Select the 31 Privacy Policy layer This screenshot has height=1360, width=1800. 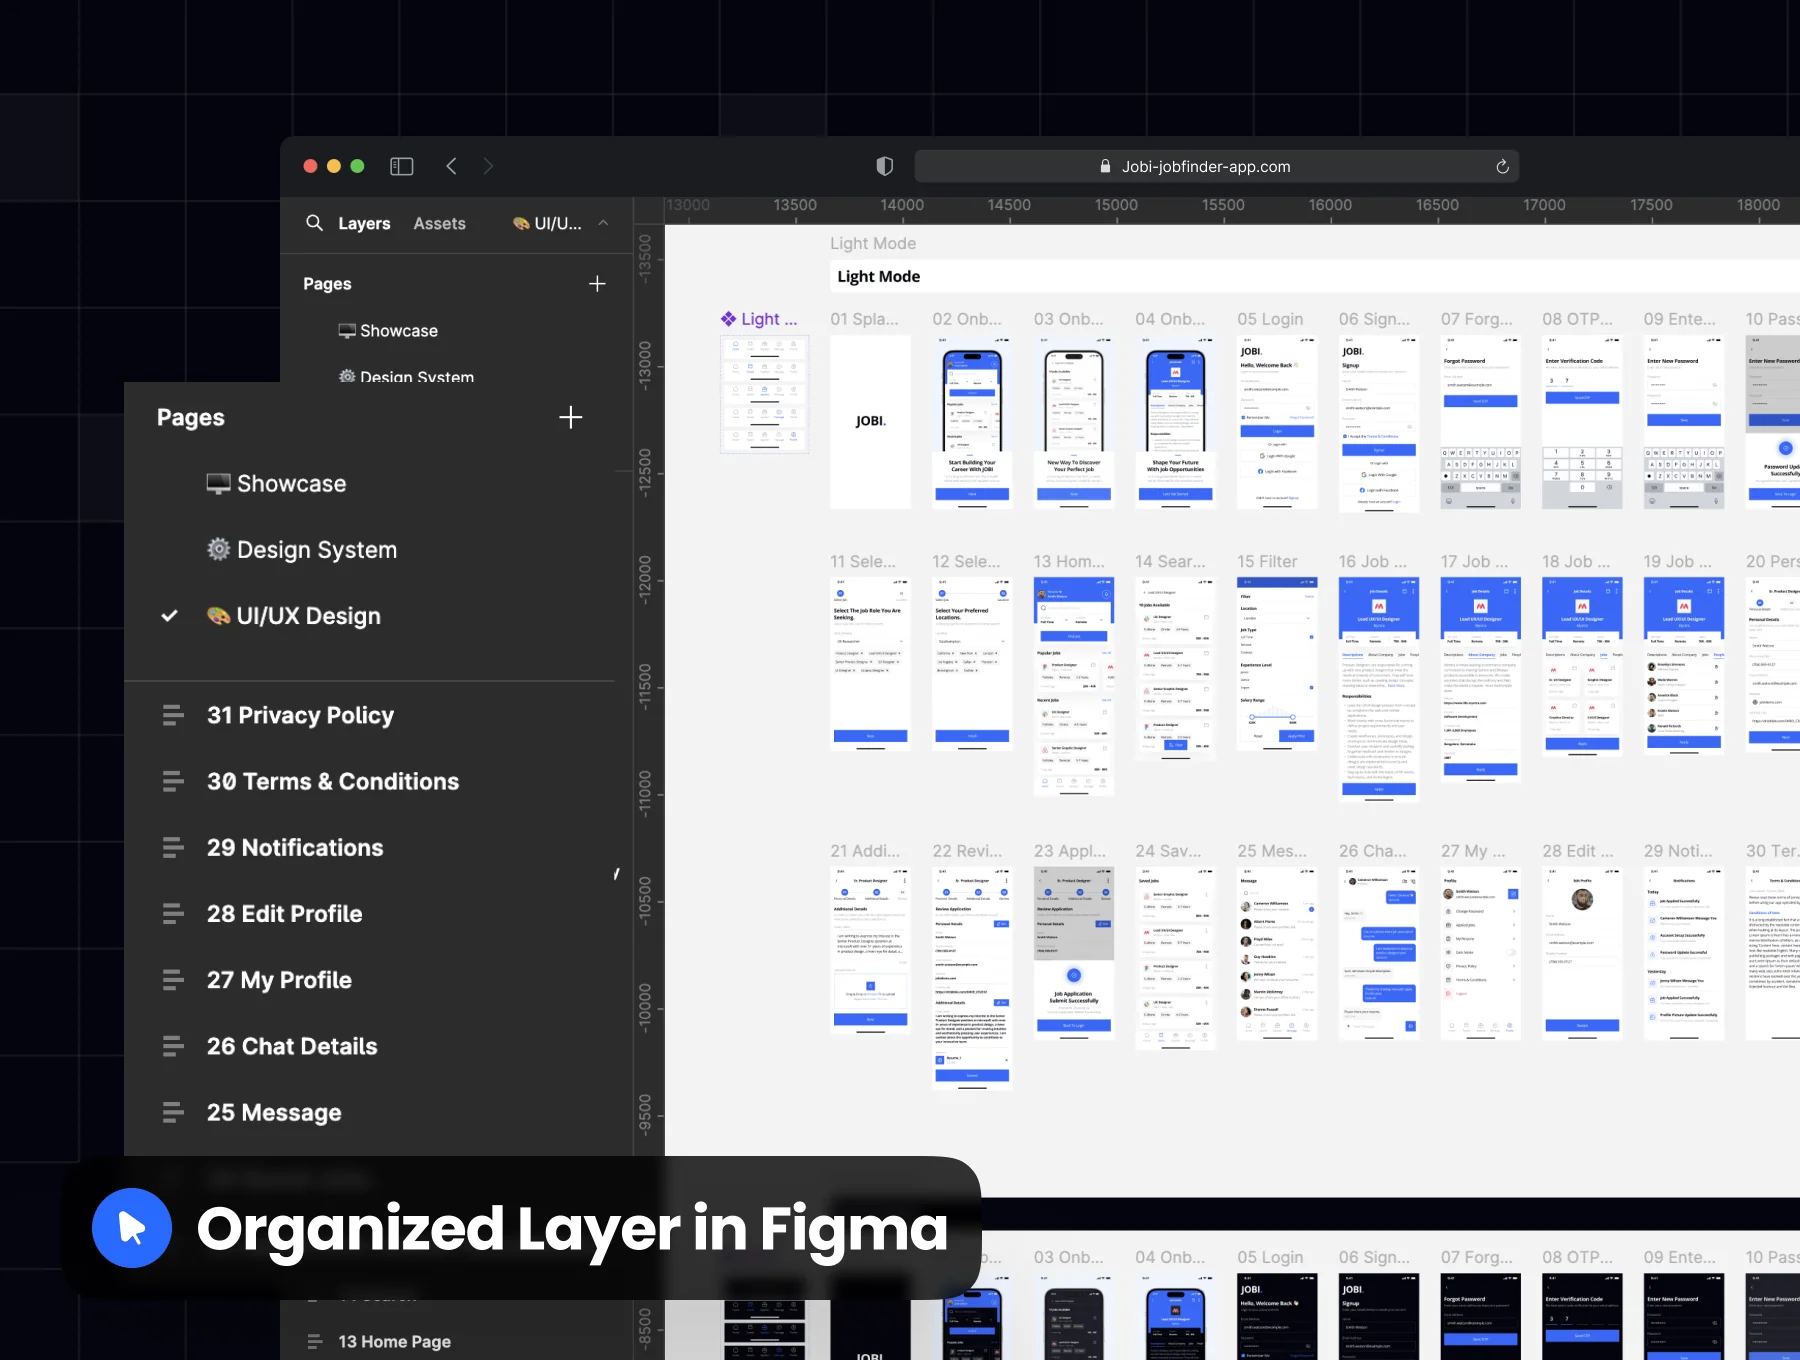[x=300, y=715]
